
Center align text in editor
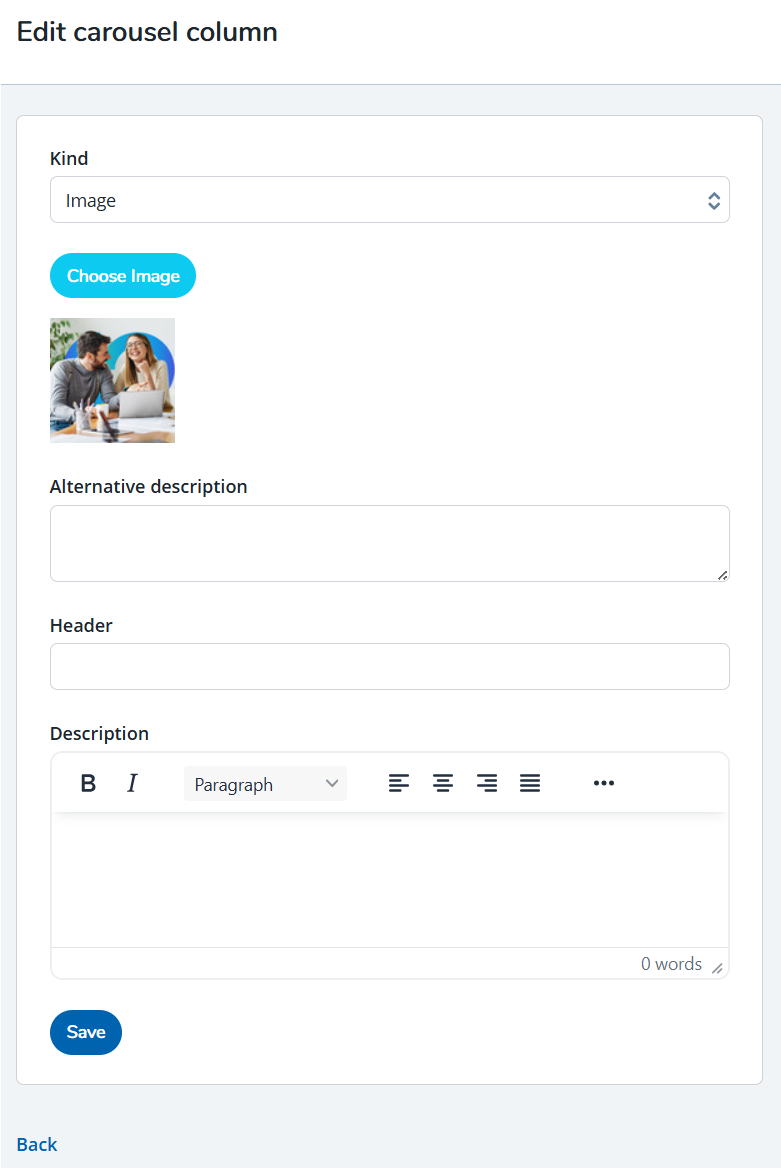coord(443,783)
